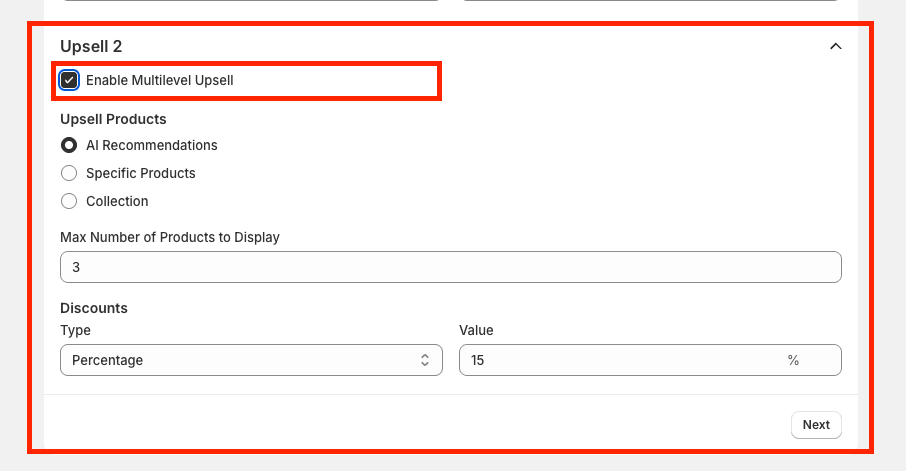Choose the Specific Products radio option
Viewport: 906px width, 471px height.
(69, 173)
